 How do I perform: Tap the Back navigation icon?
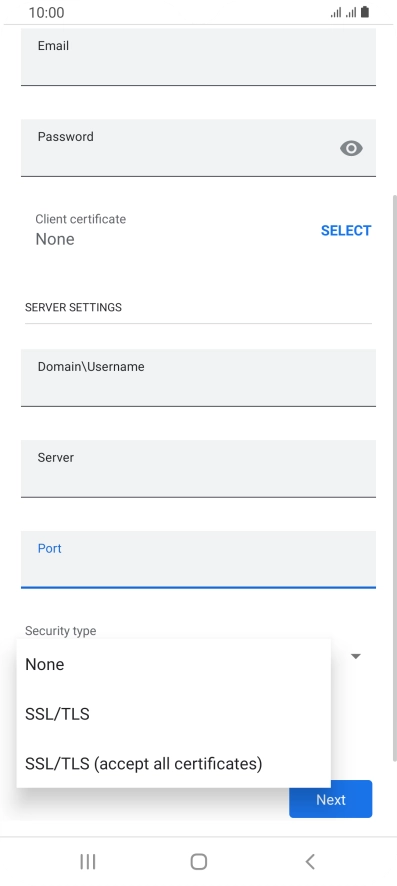tap(309, 861)
